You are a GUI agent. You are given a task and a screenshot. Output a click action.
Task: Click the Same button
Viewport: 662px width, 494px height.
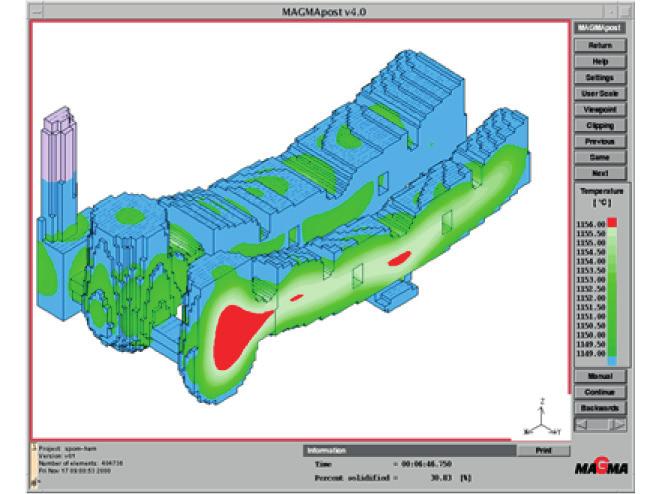[600, 157]
